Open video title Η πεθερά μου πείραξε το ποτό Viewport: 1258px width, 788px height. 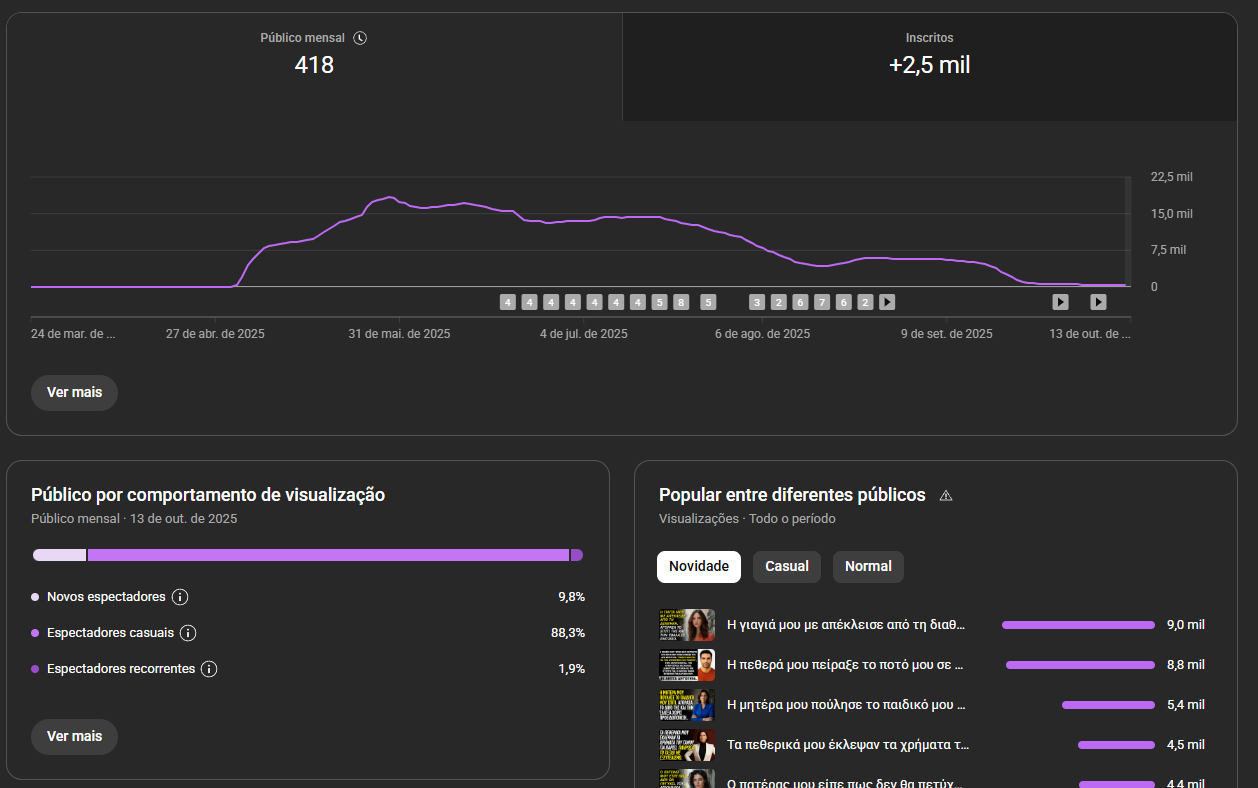pos(845,664)
